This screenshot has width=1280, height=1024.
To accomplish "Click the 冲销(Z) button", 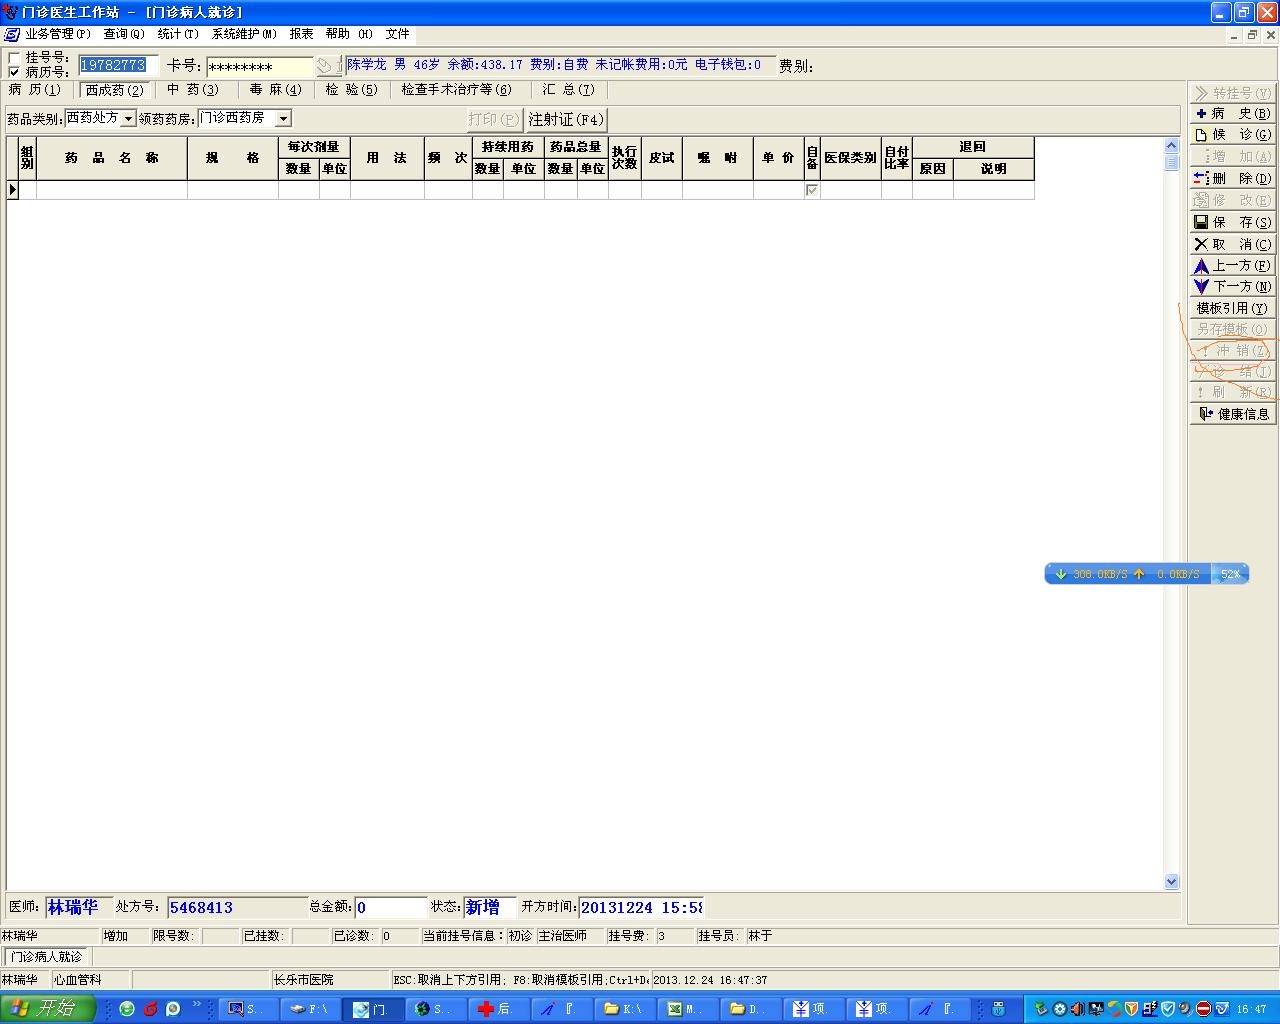I will pyautogui.click(x=1232, y=350).
